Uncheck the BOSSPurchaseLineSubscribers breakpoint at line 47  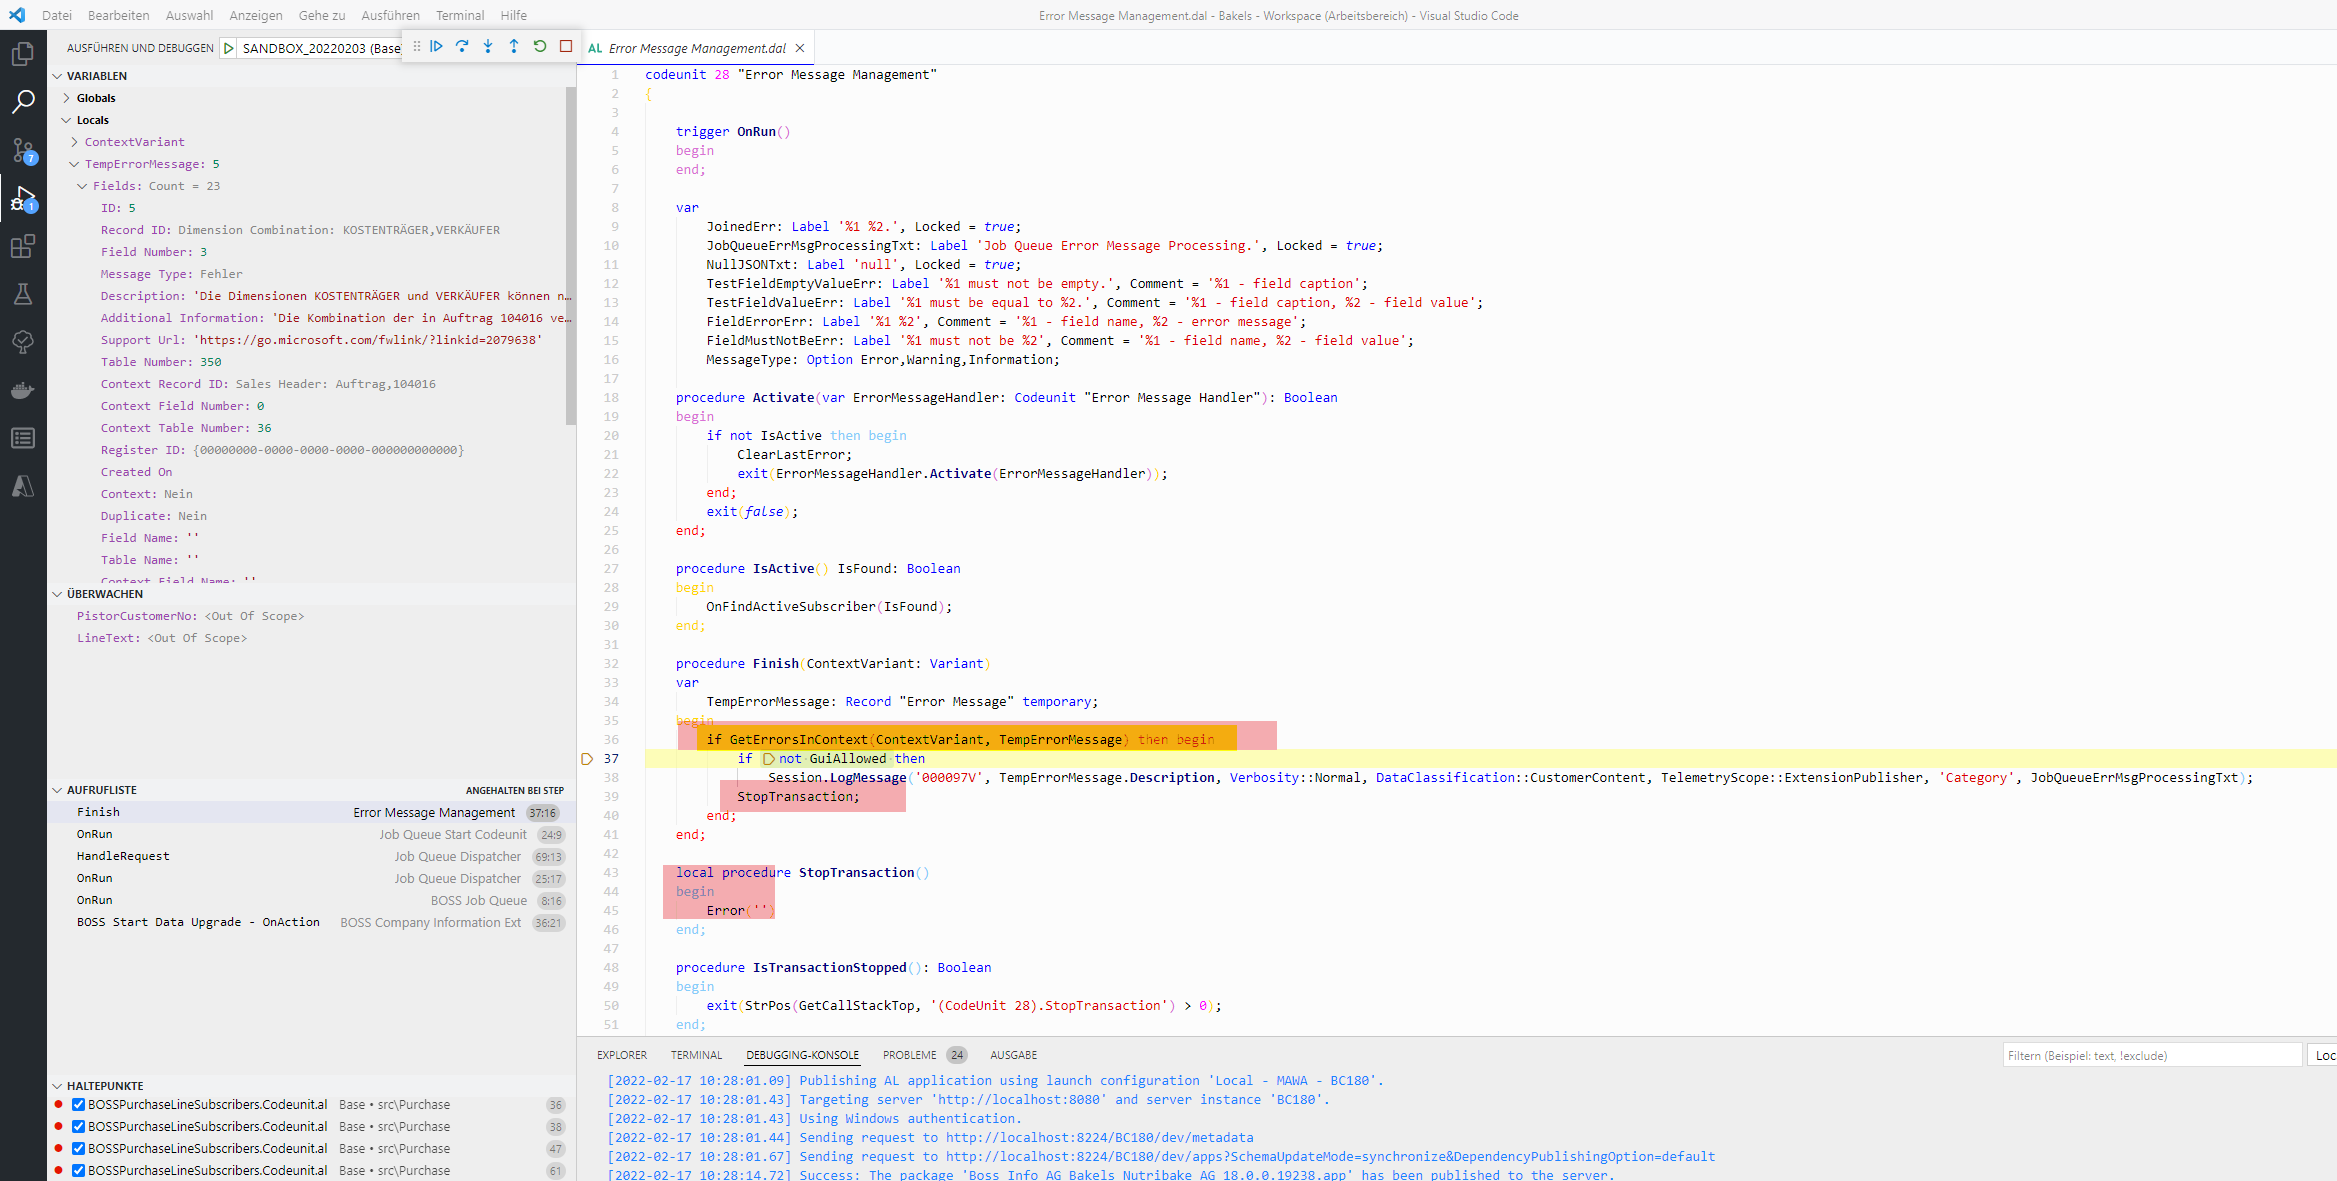click(78, 1148)
